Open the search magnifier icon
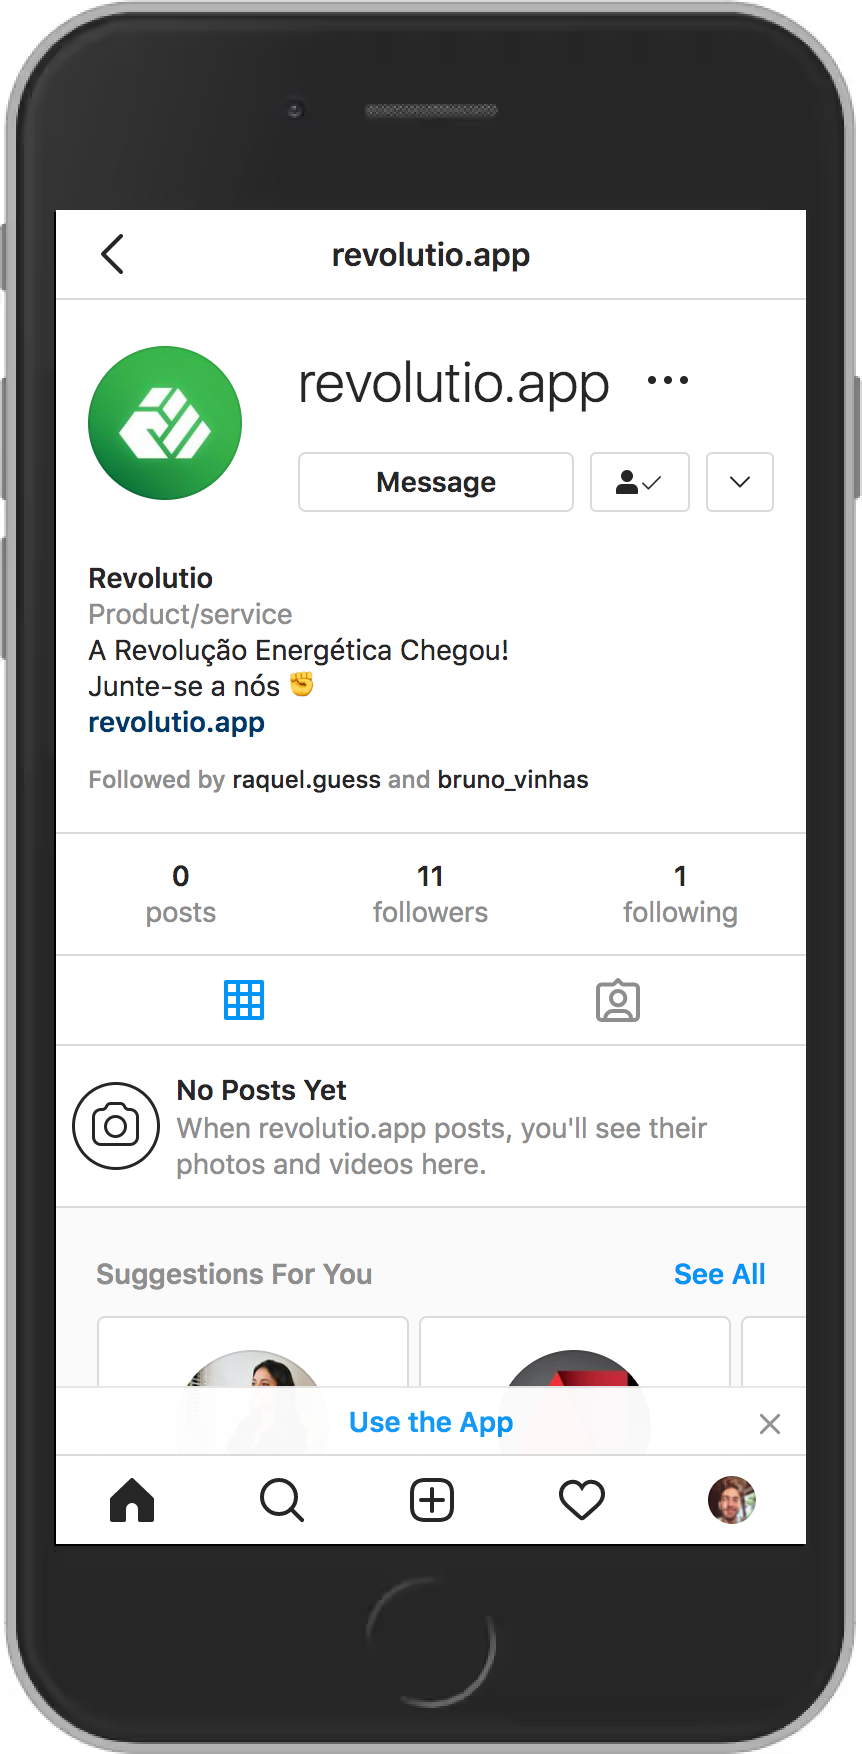 pyautogui.click(x=282, y=1500)
